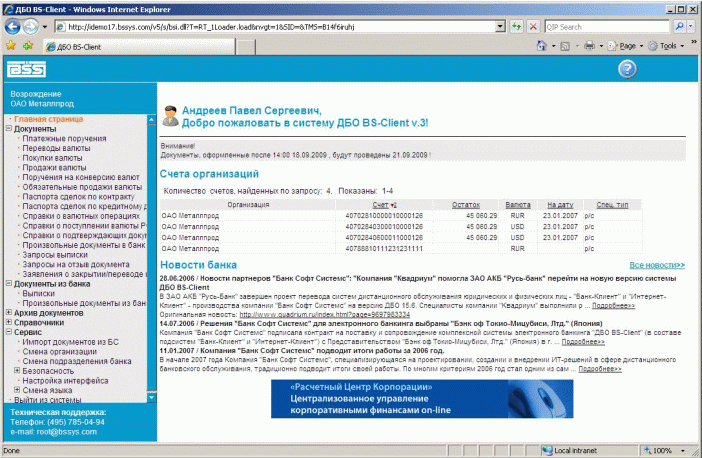Click the Print toolbar icon
The image size is (702, 458).
point(590,46)
